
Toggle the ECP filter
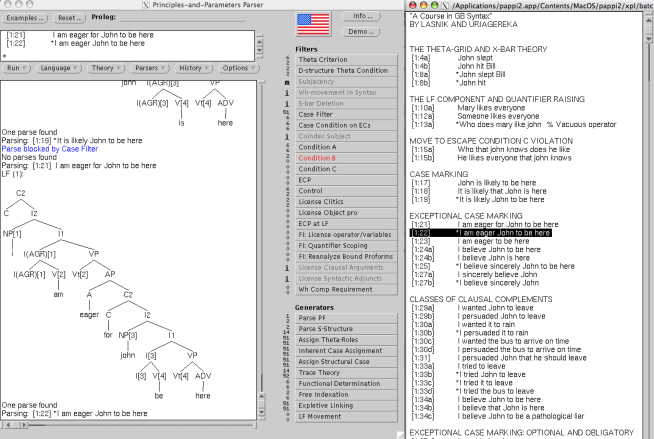(346, 180)
